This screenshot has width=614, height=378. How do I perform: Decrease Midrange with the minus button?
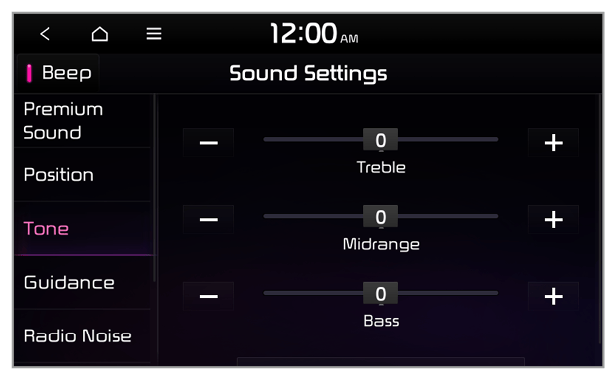coord(208,219)
